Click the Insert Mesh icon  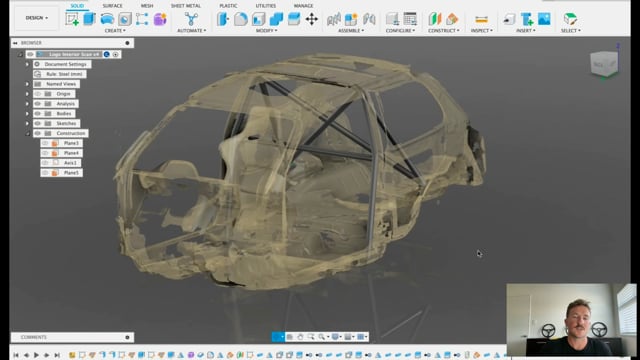[x=527, y=19]
